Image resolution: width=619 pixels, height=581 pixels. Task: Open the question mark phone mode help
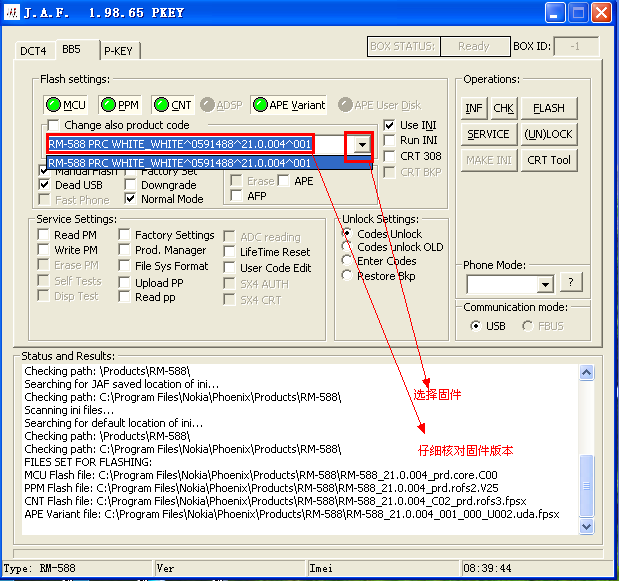(570, 282)
